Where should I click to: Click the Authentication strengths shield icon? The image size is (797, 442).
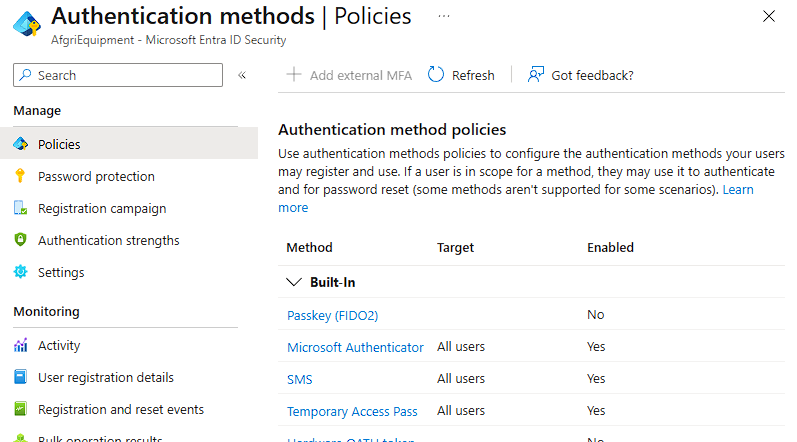tap(20, 239)
